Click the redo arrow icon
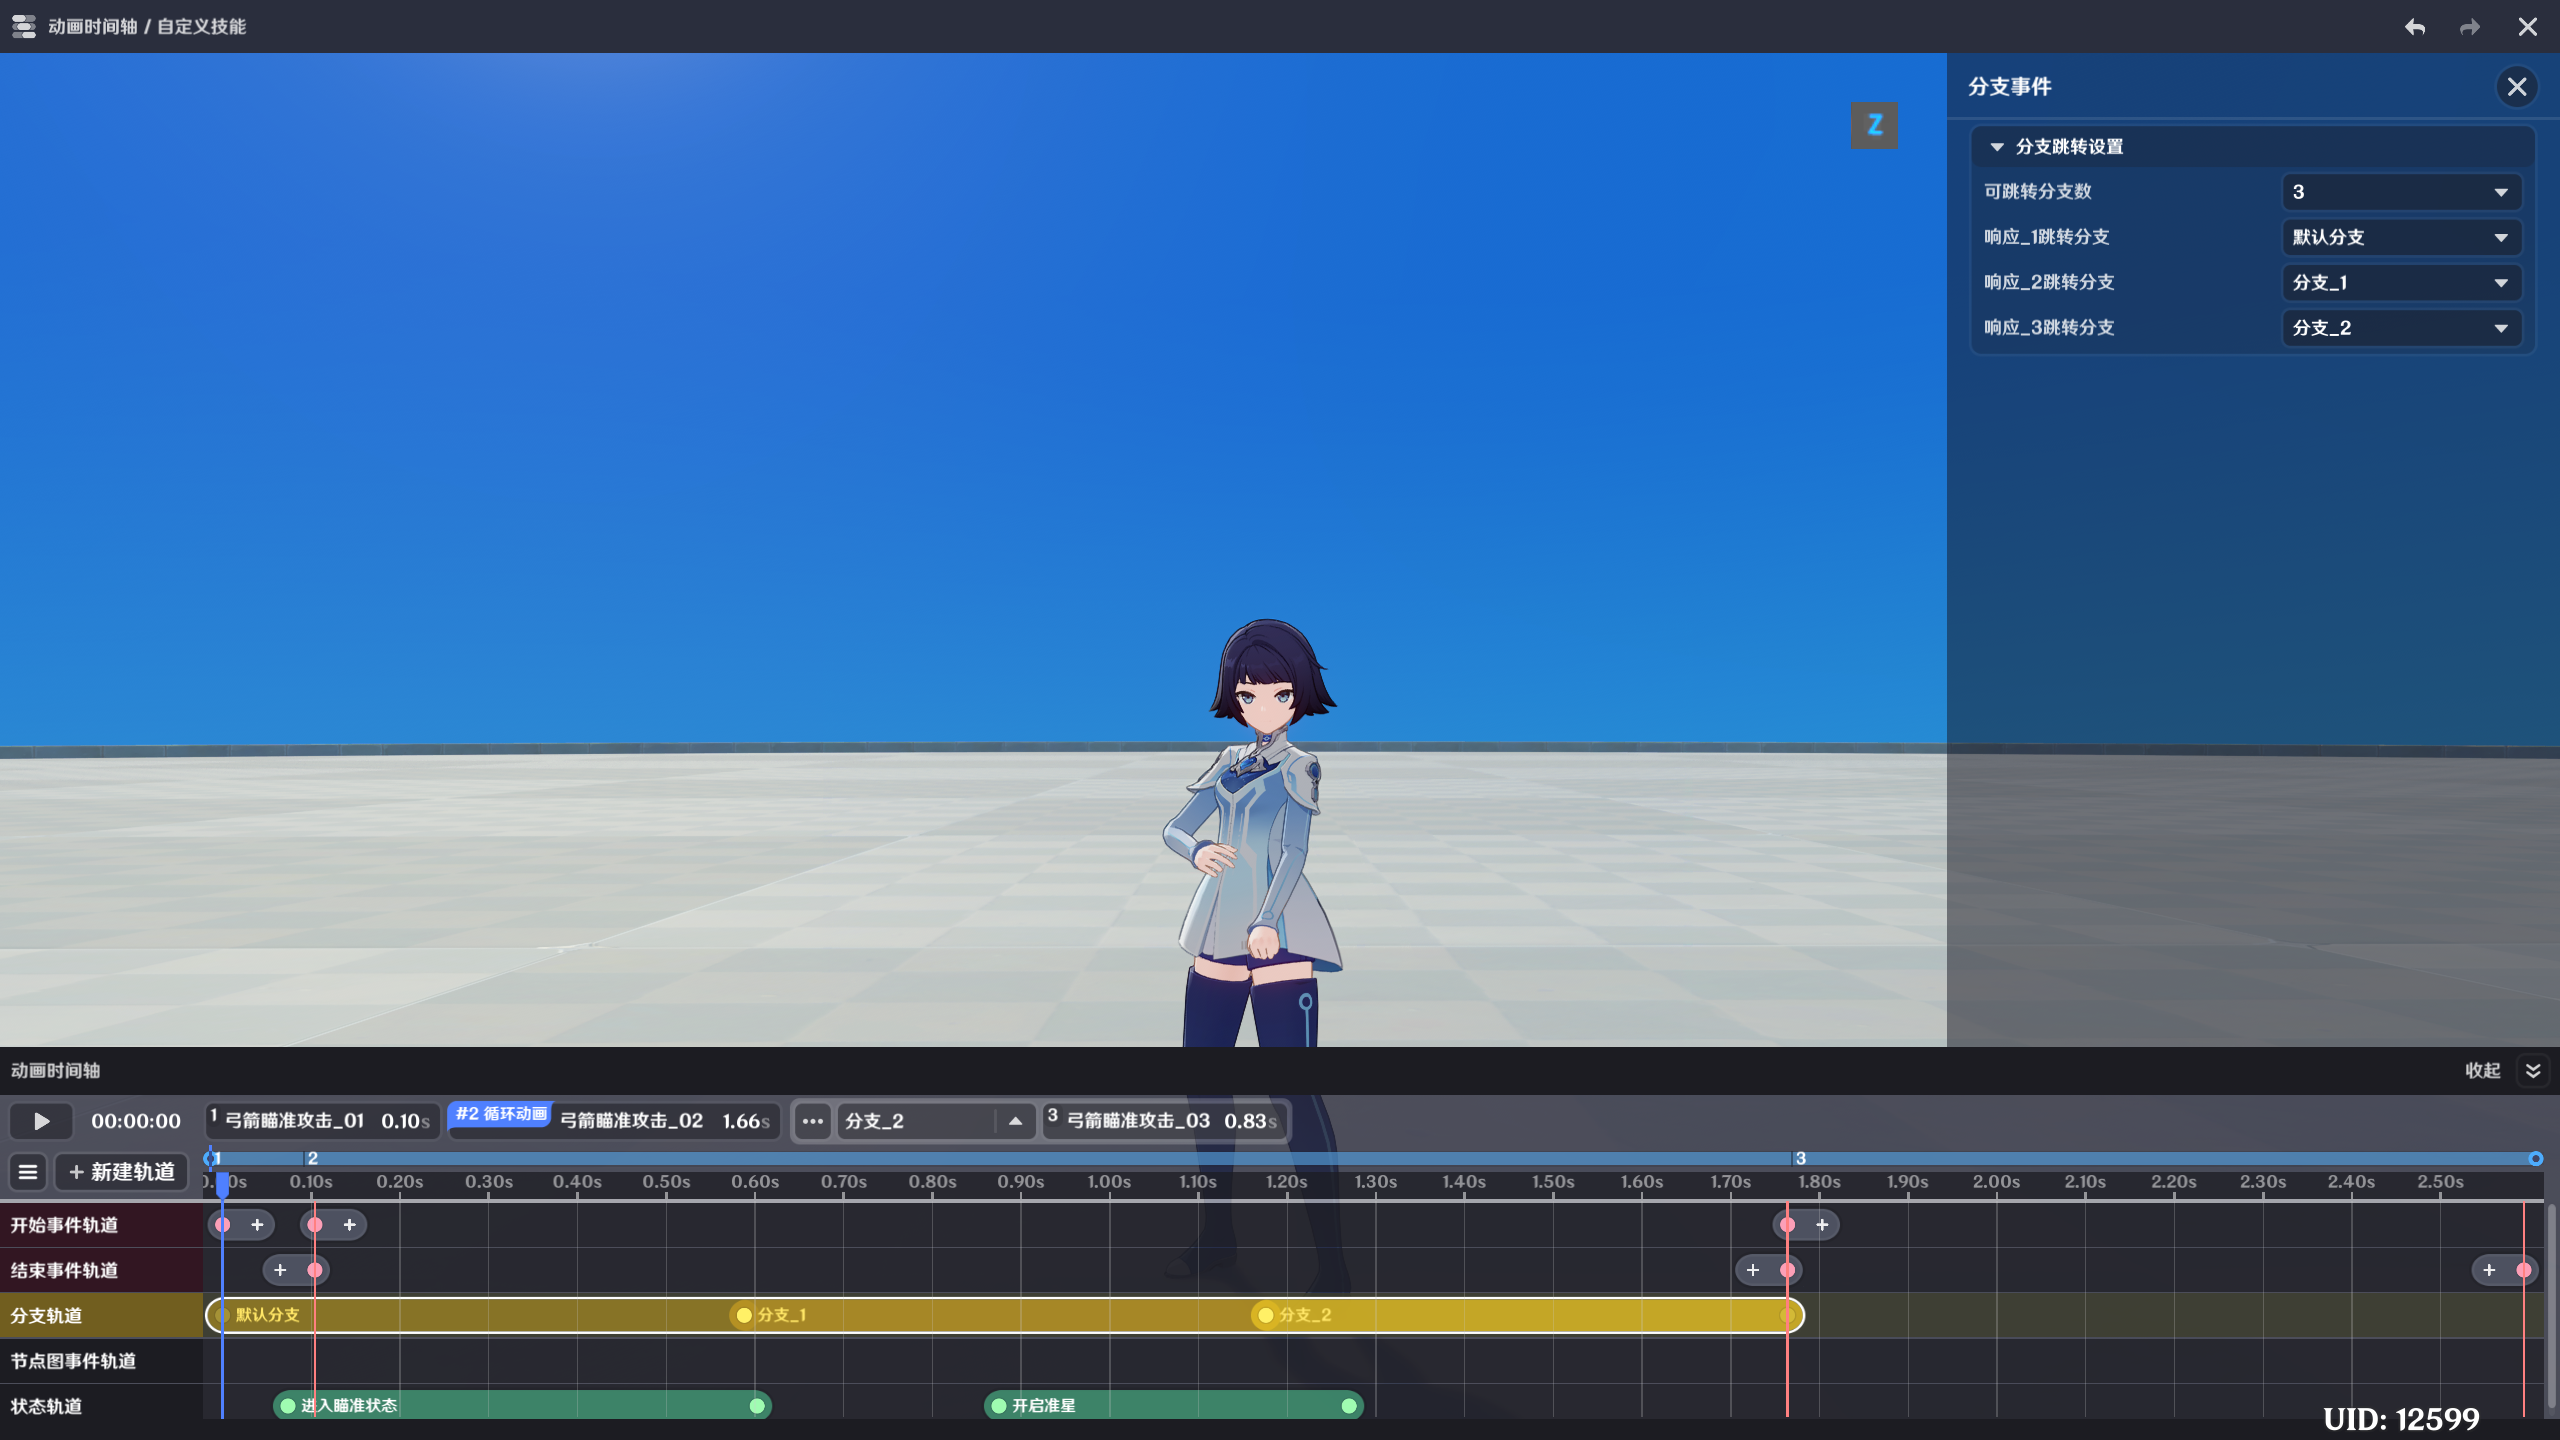The width and height of the screenshot is (2560, 1440). (x=2470, y=27)
